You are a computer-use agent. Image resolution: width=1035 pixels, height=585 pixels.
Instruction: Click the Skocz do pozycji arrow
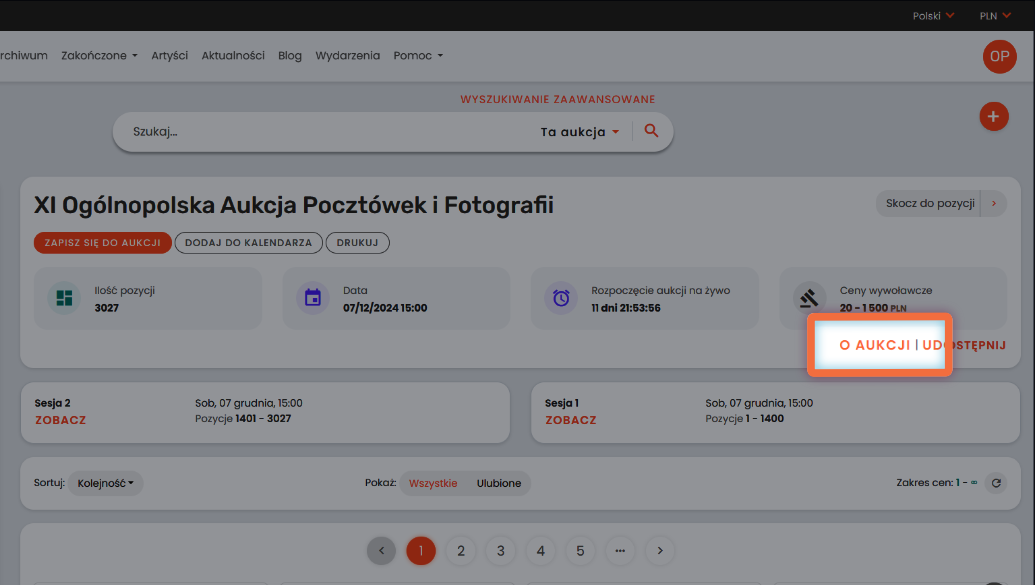(993, 203)
